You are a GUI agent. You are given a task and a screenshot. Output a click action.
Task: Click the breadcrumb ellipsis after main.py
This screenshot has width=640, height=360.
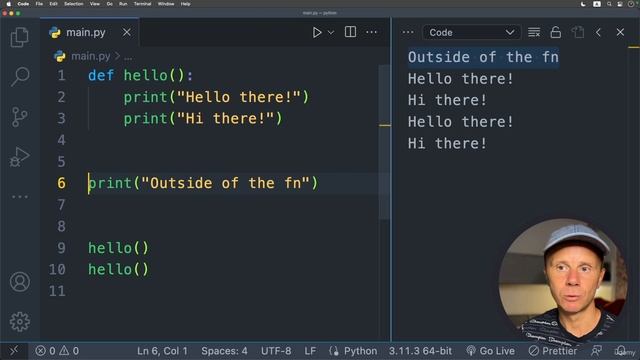click(128, 56)
